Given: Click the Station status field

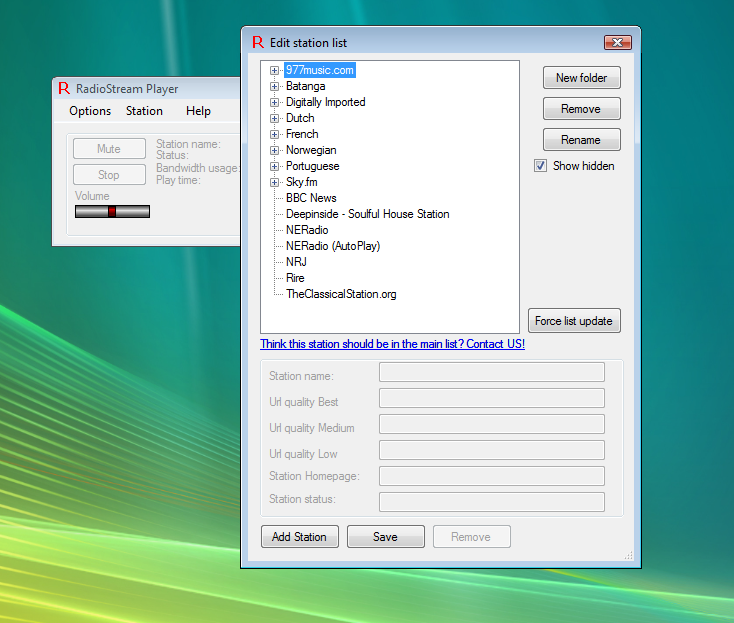Looking at the screenshot, I should (492, 502).
